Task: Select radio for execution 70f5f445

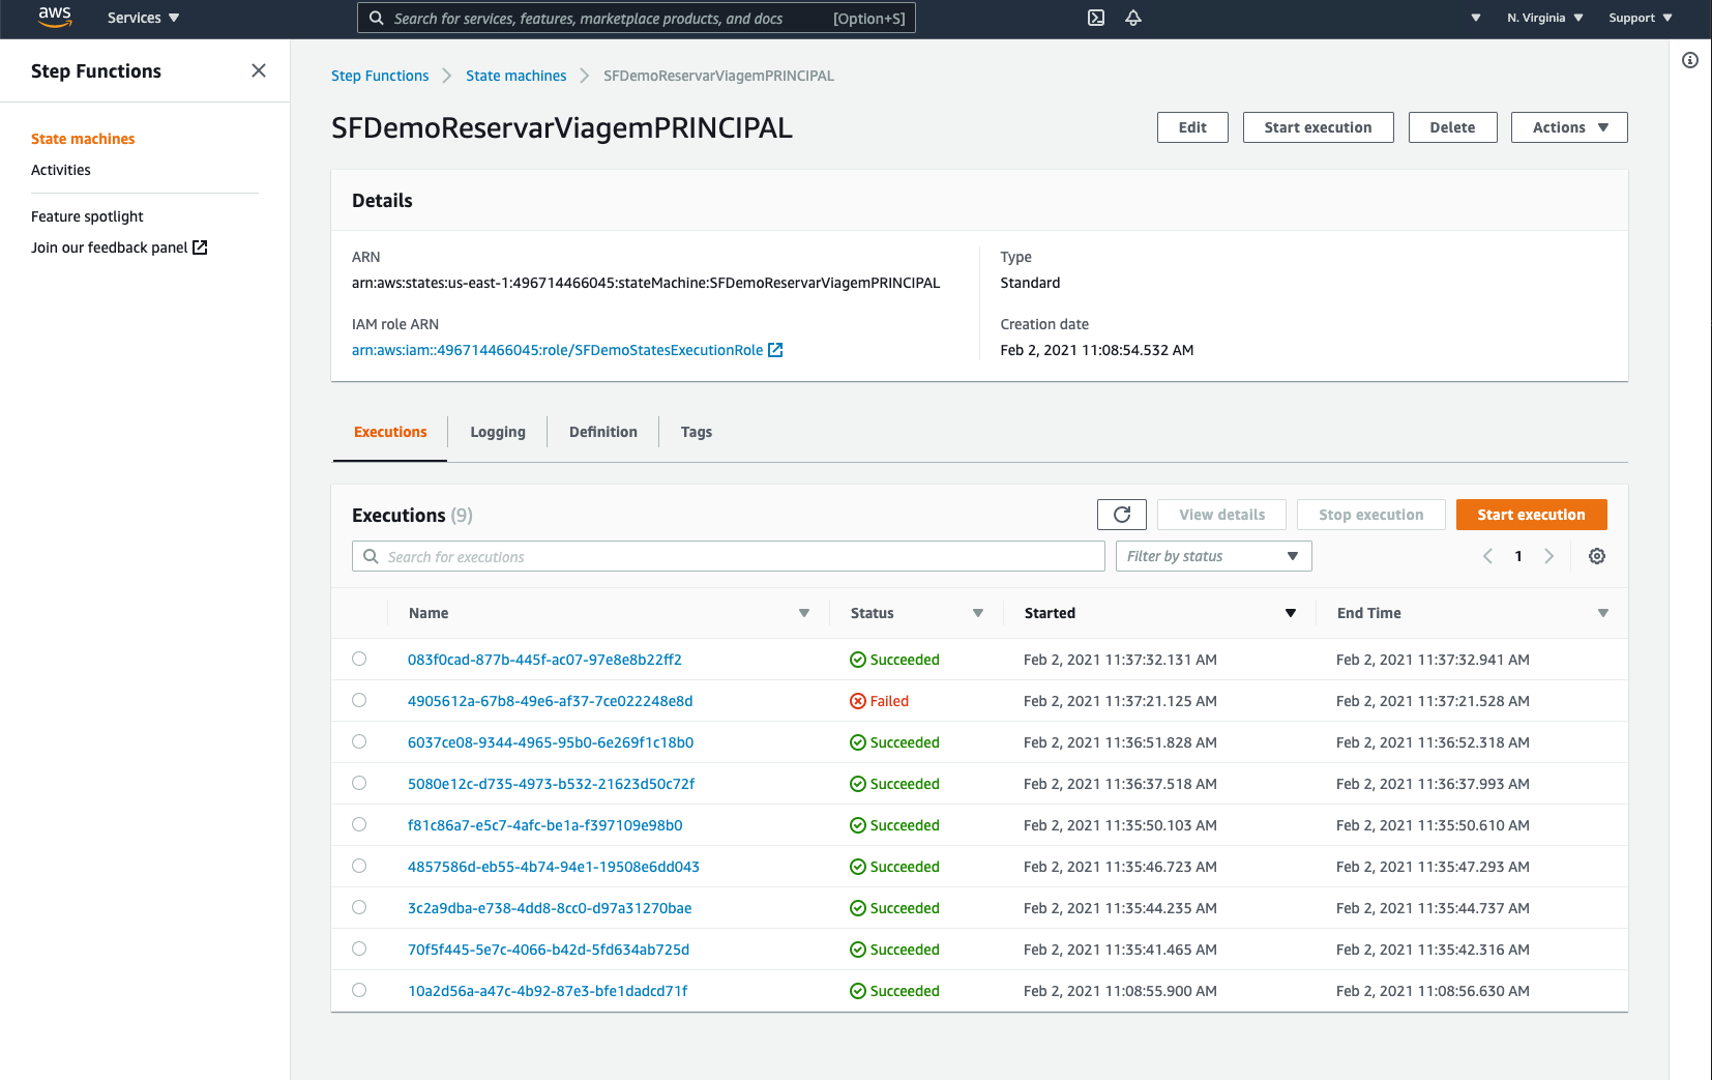Action: [x=359, y=949]
